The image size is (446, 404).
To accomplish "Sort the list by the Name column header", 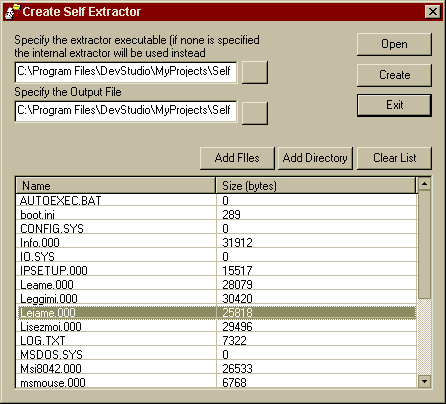I will click(116, 185).
